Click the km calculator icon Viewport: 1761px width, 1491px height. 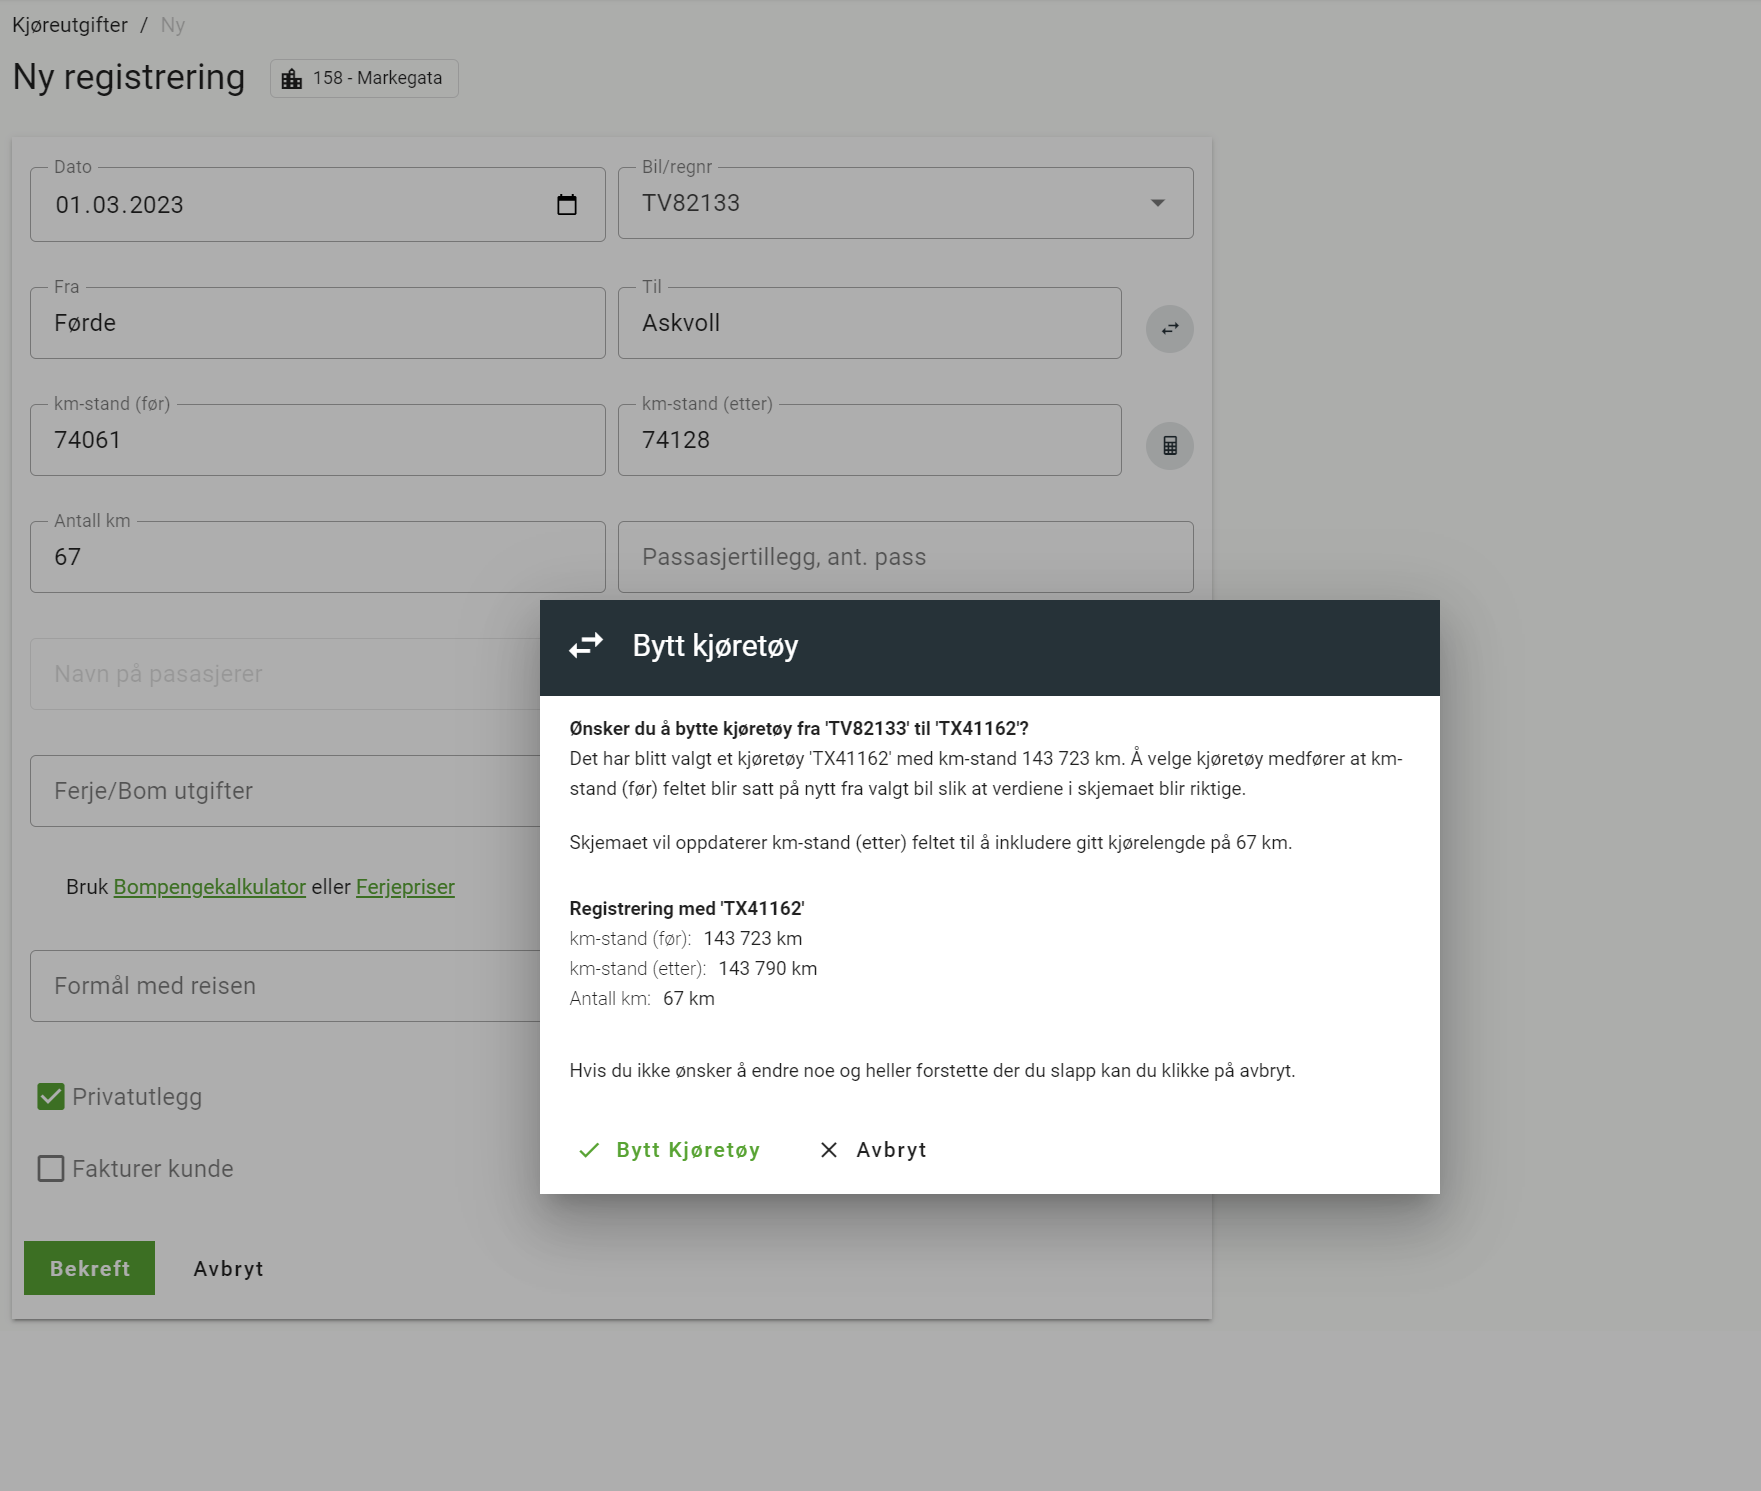(x=1170, y=446)
